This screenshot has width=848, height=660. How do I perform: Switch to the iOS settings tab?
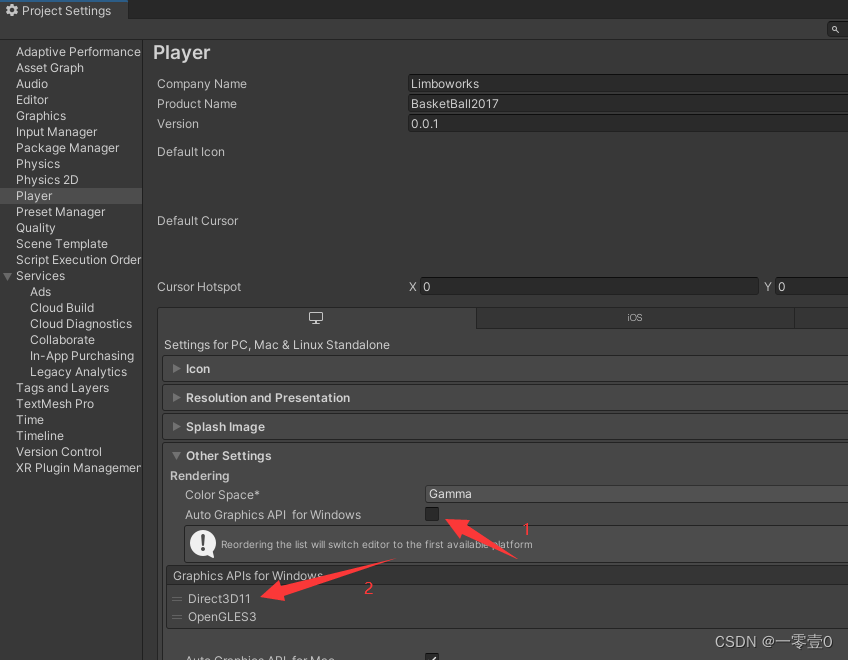tap(634, 316)
